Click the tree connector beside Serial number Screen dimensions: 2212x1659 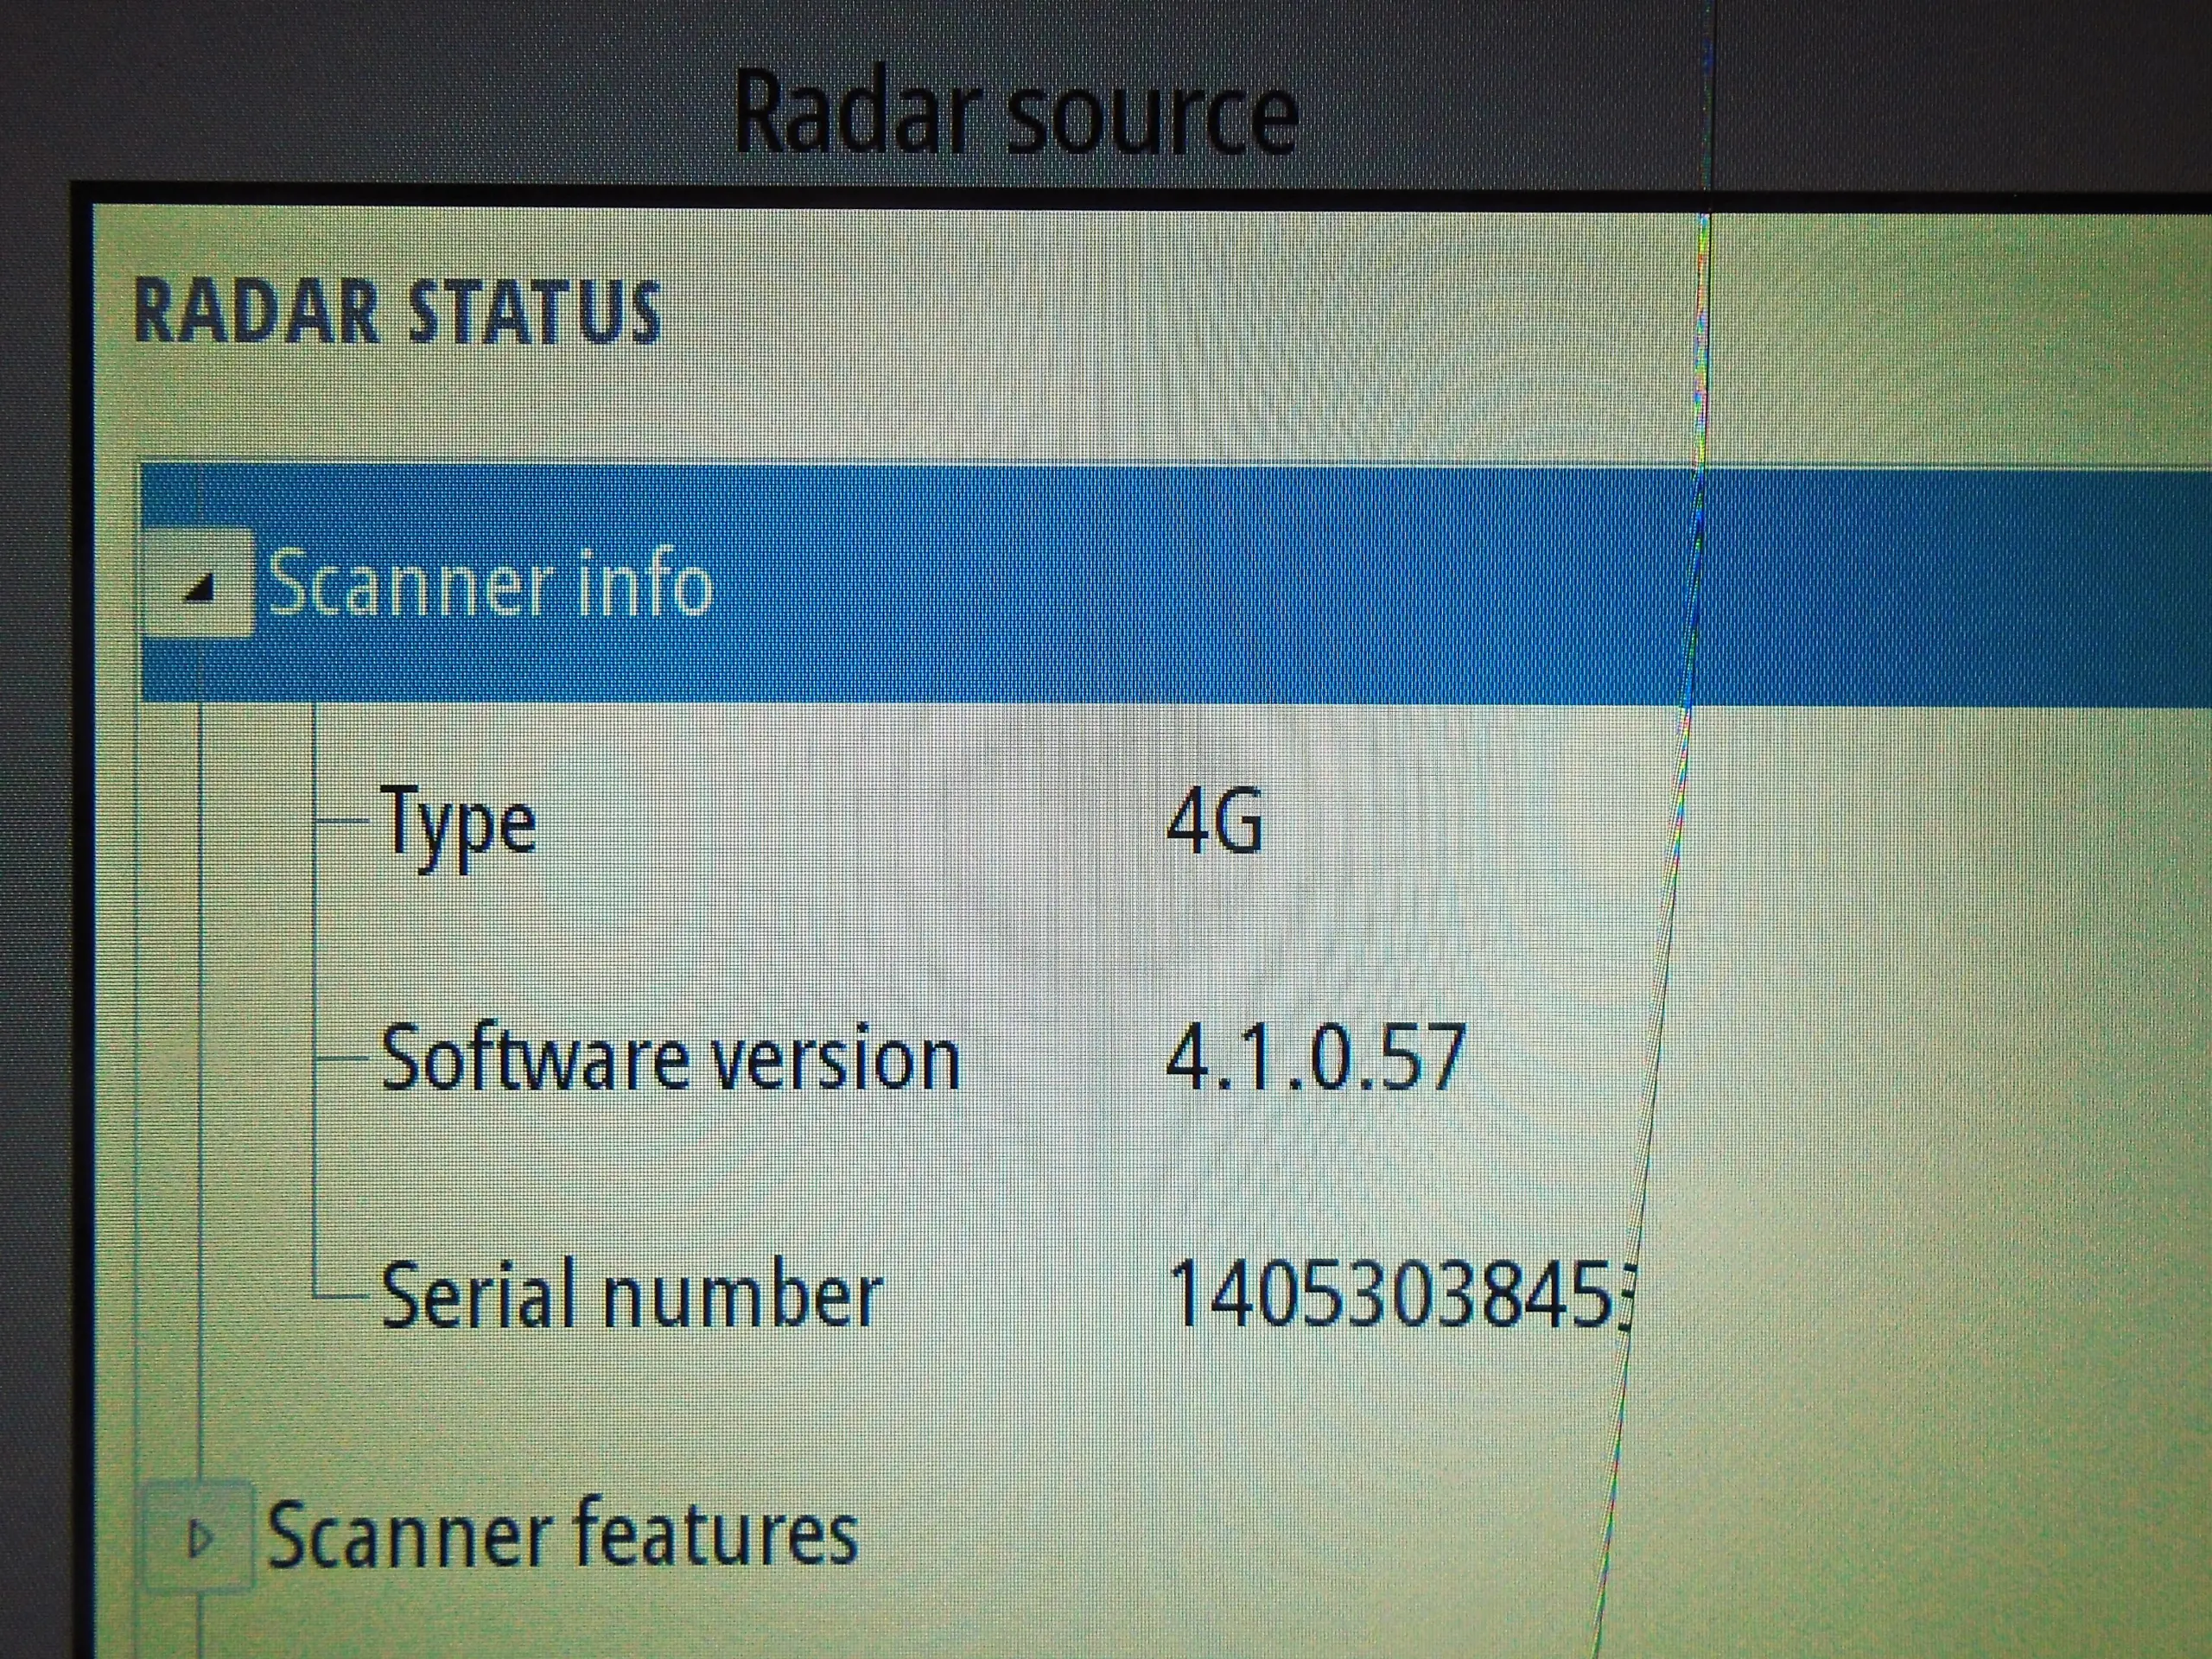click(x=342, y=1297)
